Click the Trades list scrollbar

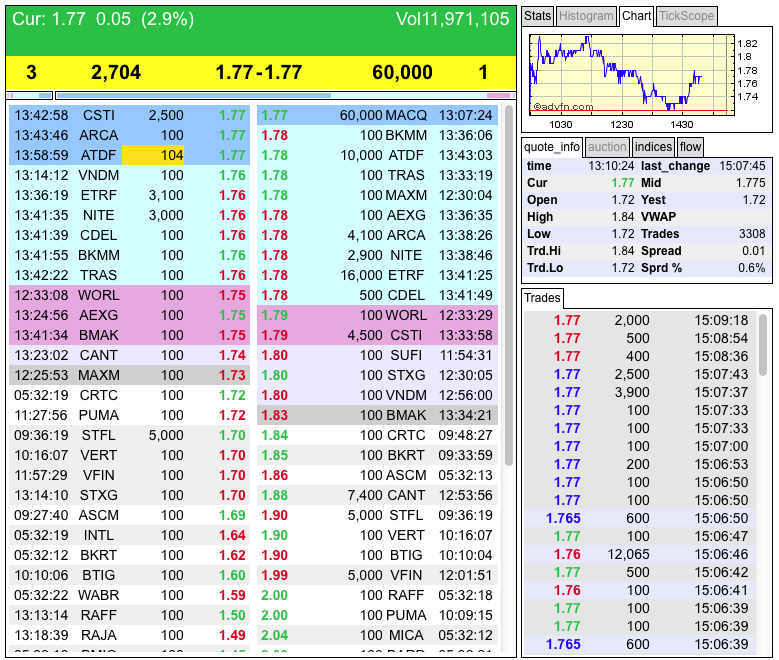tap(763, 345)
